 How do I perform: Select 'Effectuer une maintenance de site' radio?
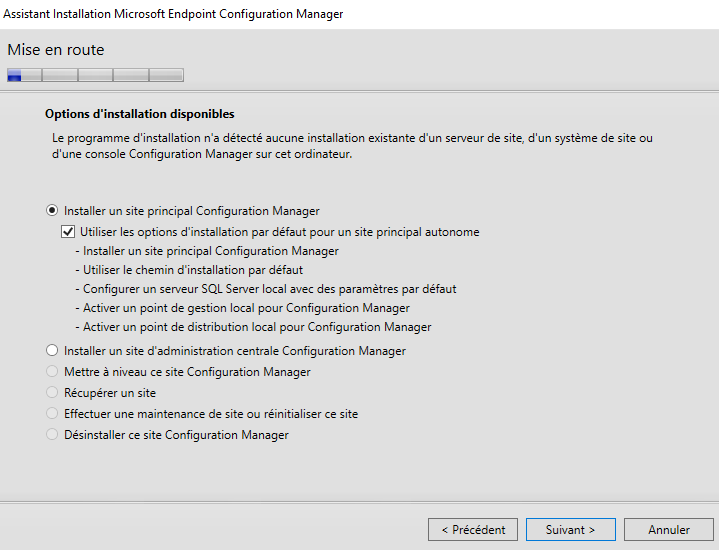tap(53, 414)
